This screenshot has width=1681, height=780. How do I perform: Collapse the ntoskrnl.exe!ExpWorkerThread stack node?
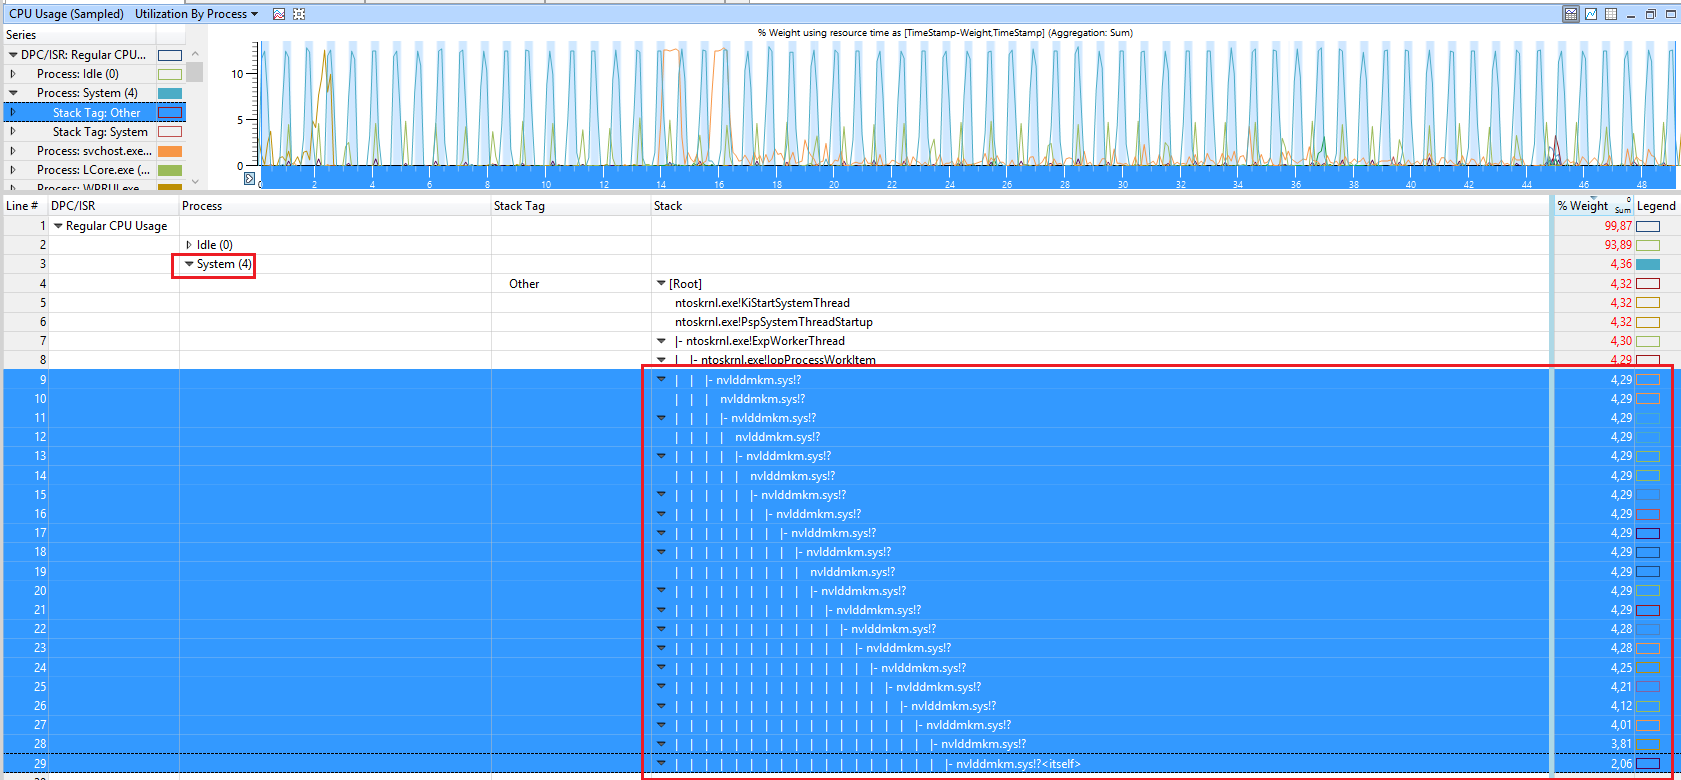(x=661, y=341)
